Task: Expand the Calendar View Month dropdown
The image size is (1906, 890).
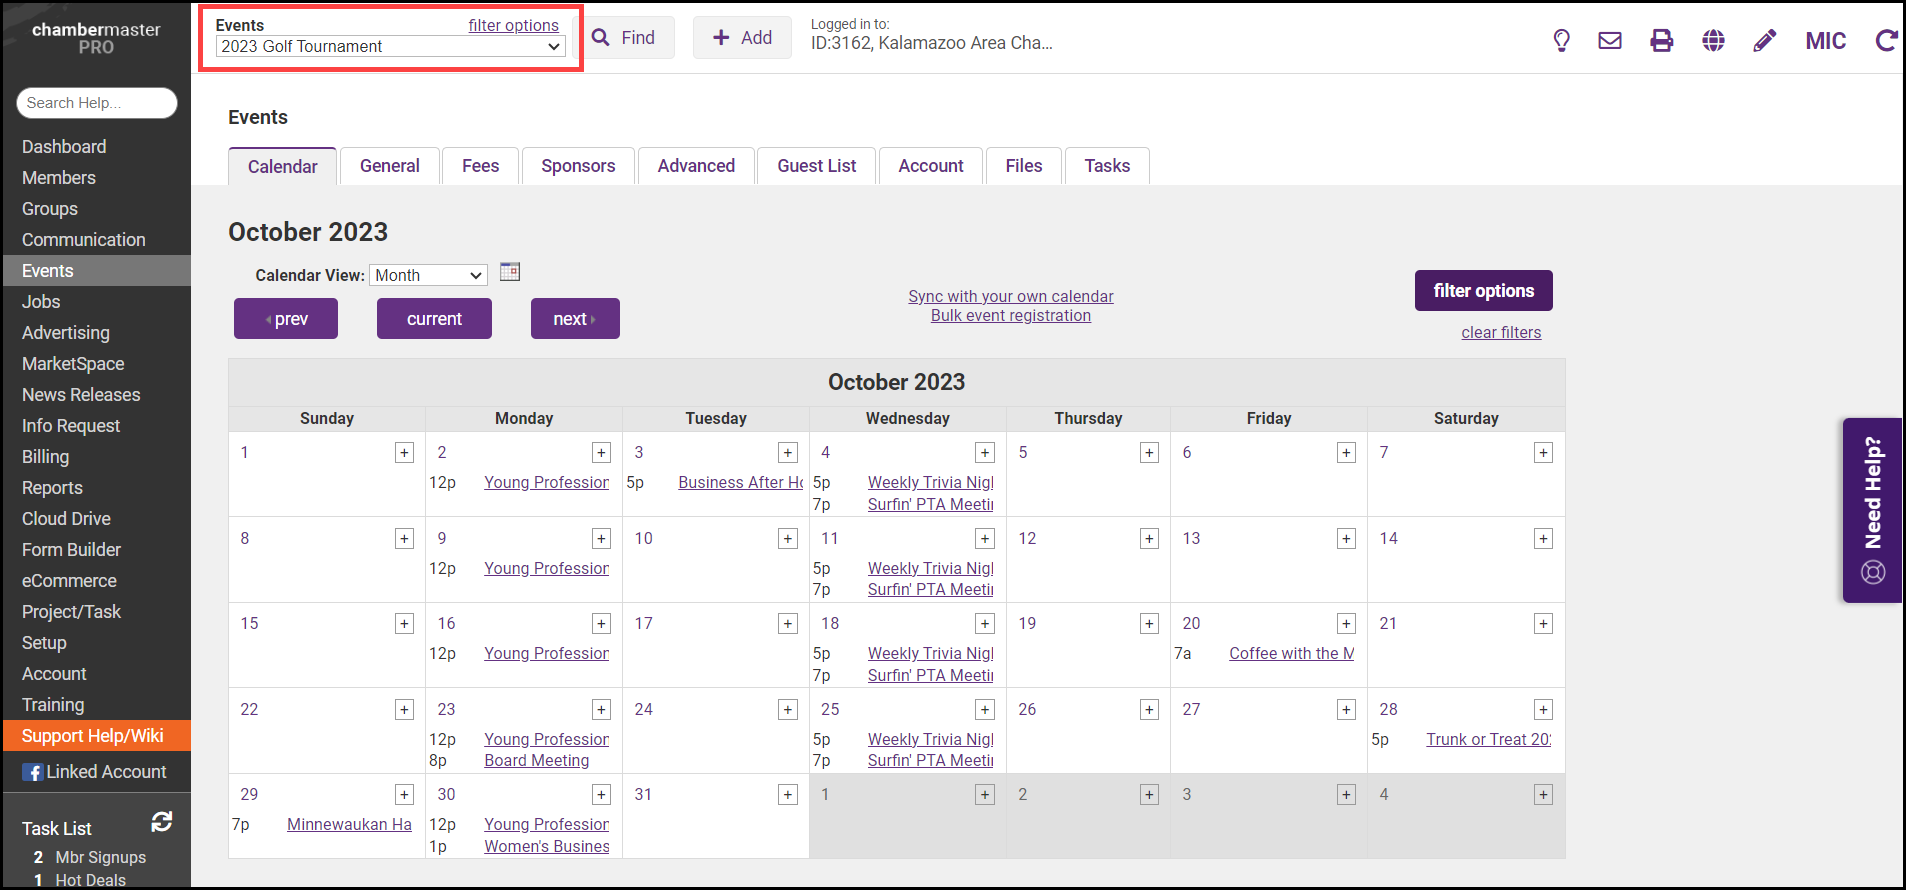Action: 428,275
